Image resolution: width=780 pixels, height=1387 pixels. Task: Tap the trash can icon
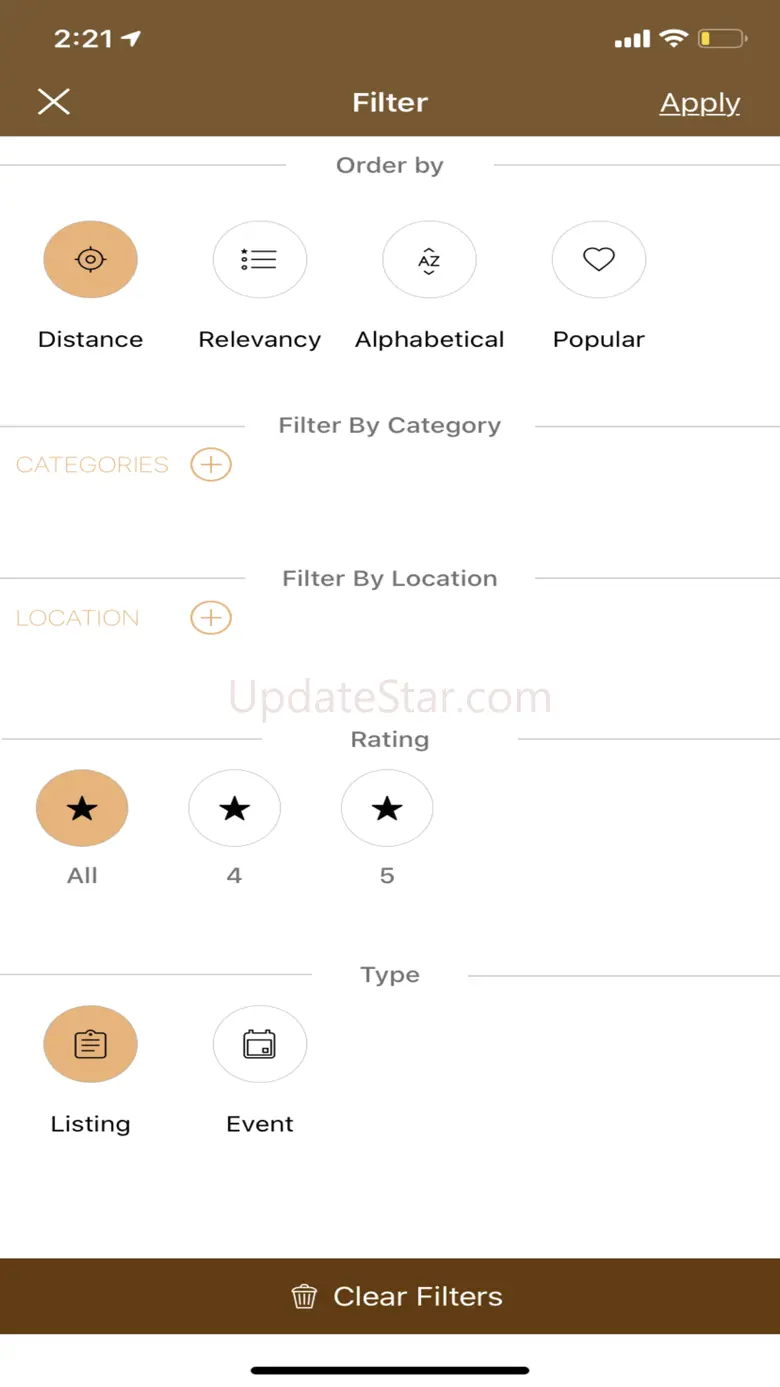pos(304,1297)
